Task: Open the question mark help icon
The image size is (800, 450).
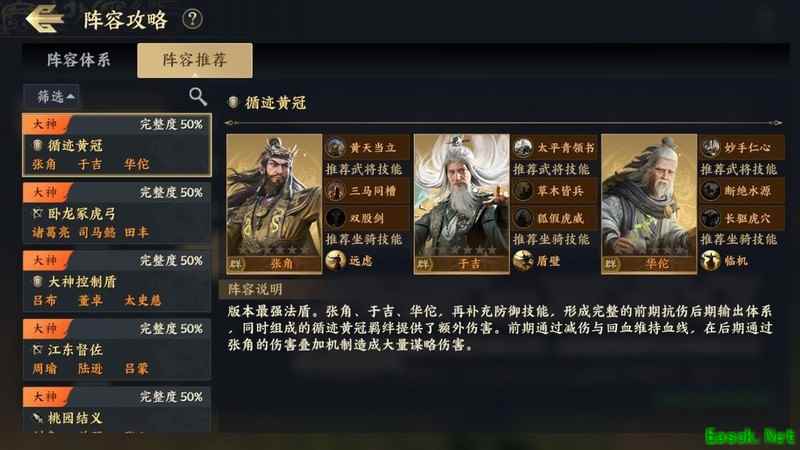Action: pyautogui.click(x=192, y=19)
